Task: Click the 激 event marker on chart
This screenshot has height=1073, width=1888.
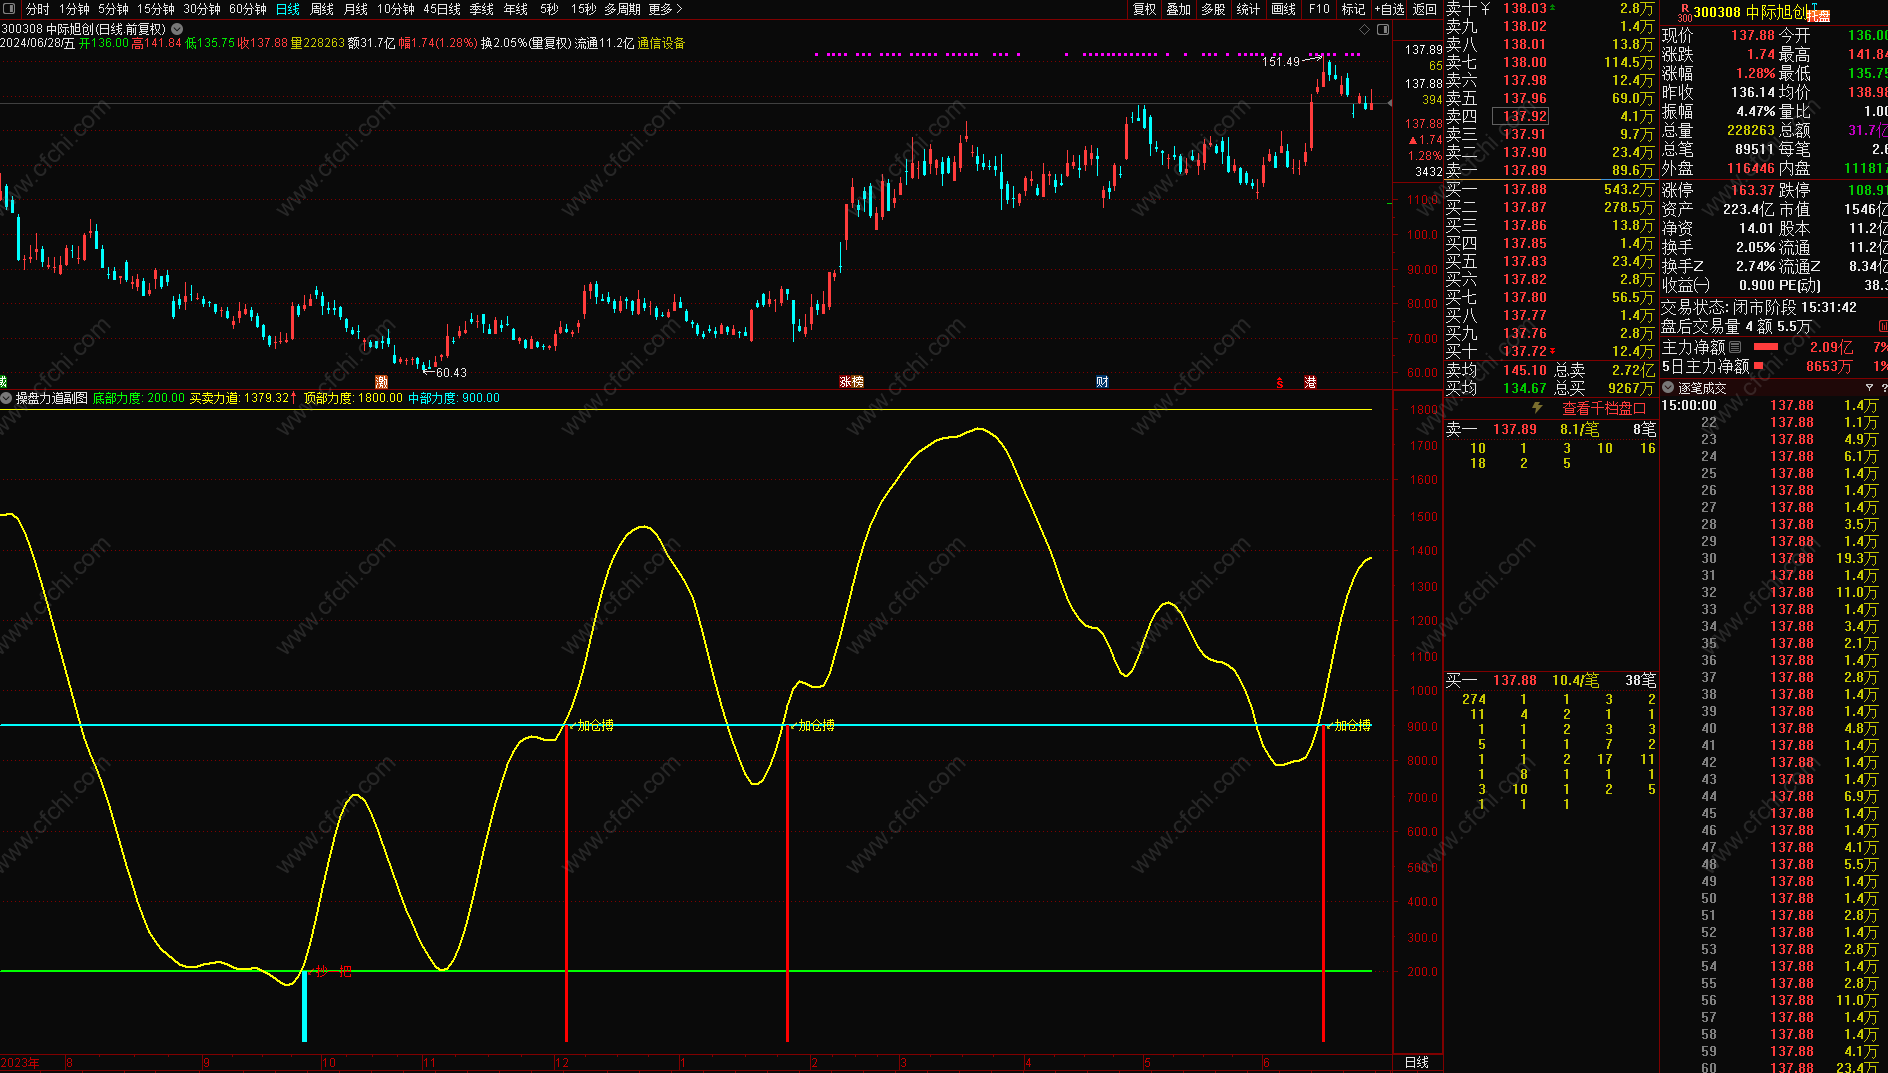Action: pyautogui.click(x=381, y=382)
